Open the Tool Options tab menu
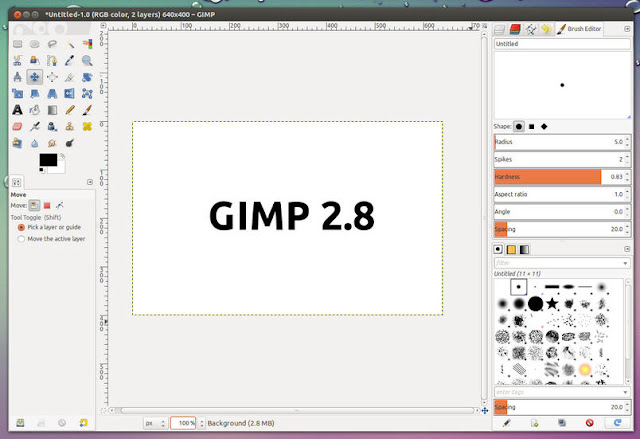The image size is (640, 439). (90, 182)
